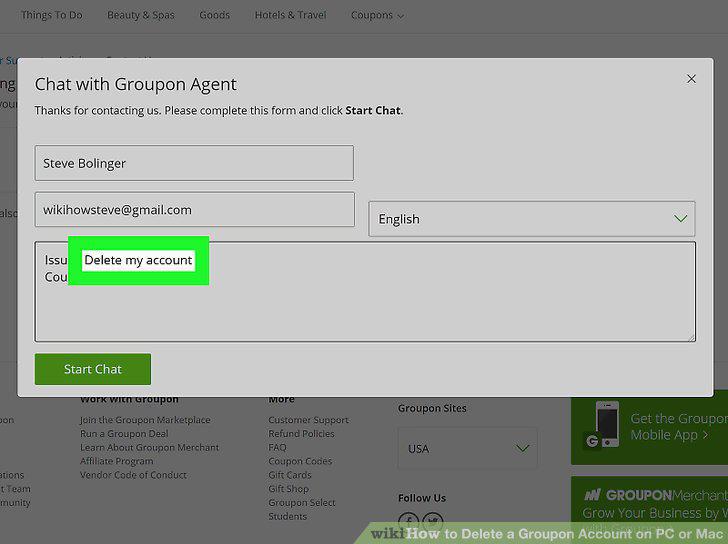Open the FAQ footer link
The height and width of the screenshot is (544, 728).
[x=277, y=447]
